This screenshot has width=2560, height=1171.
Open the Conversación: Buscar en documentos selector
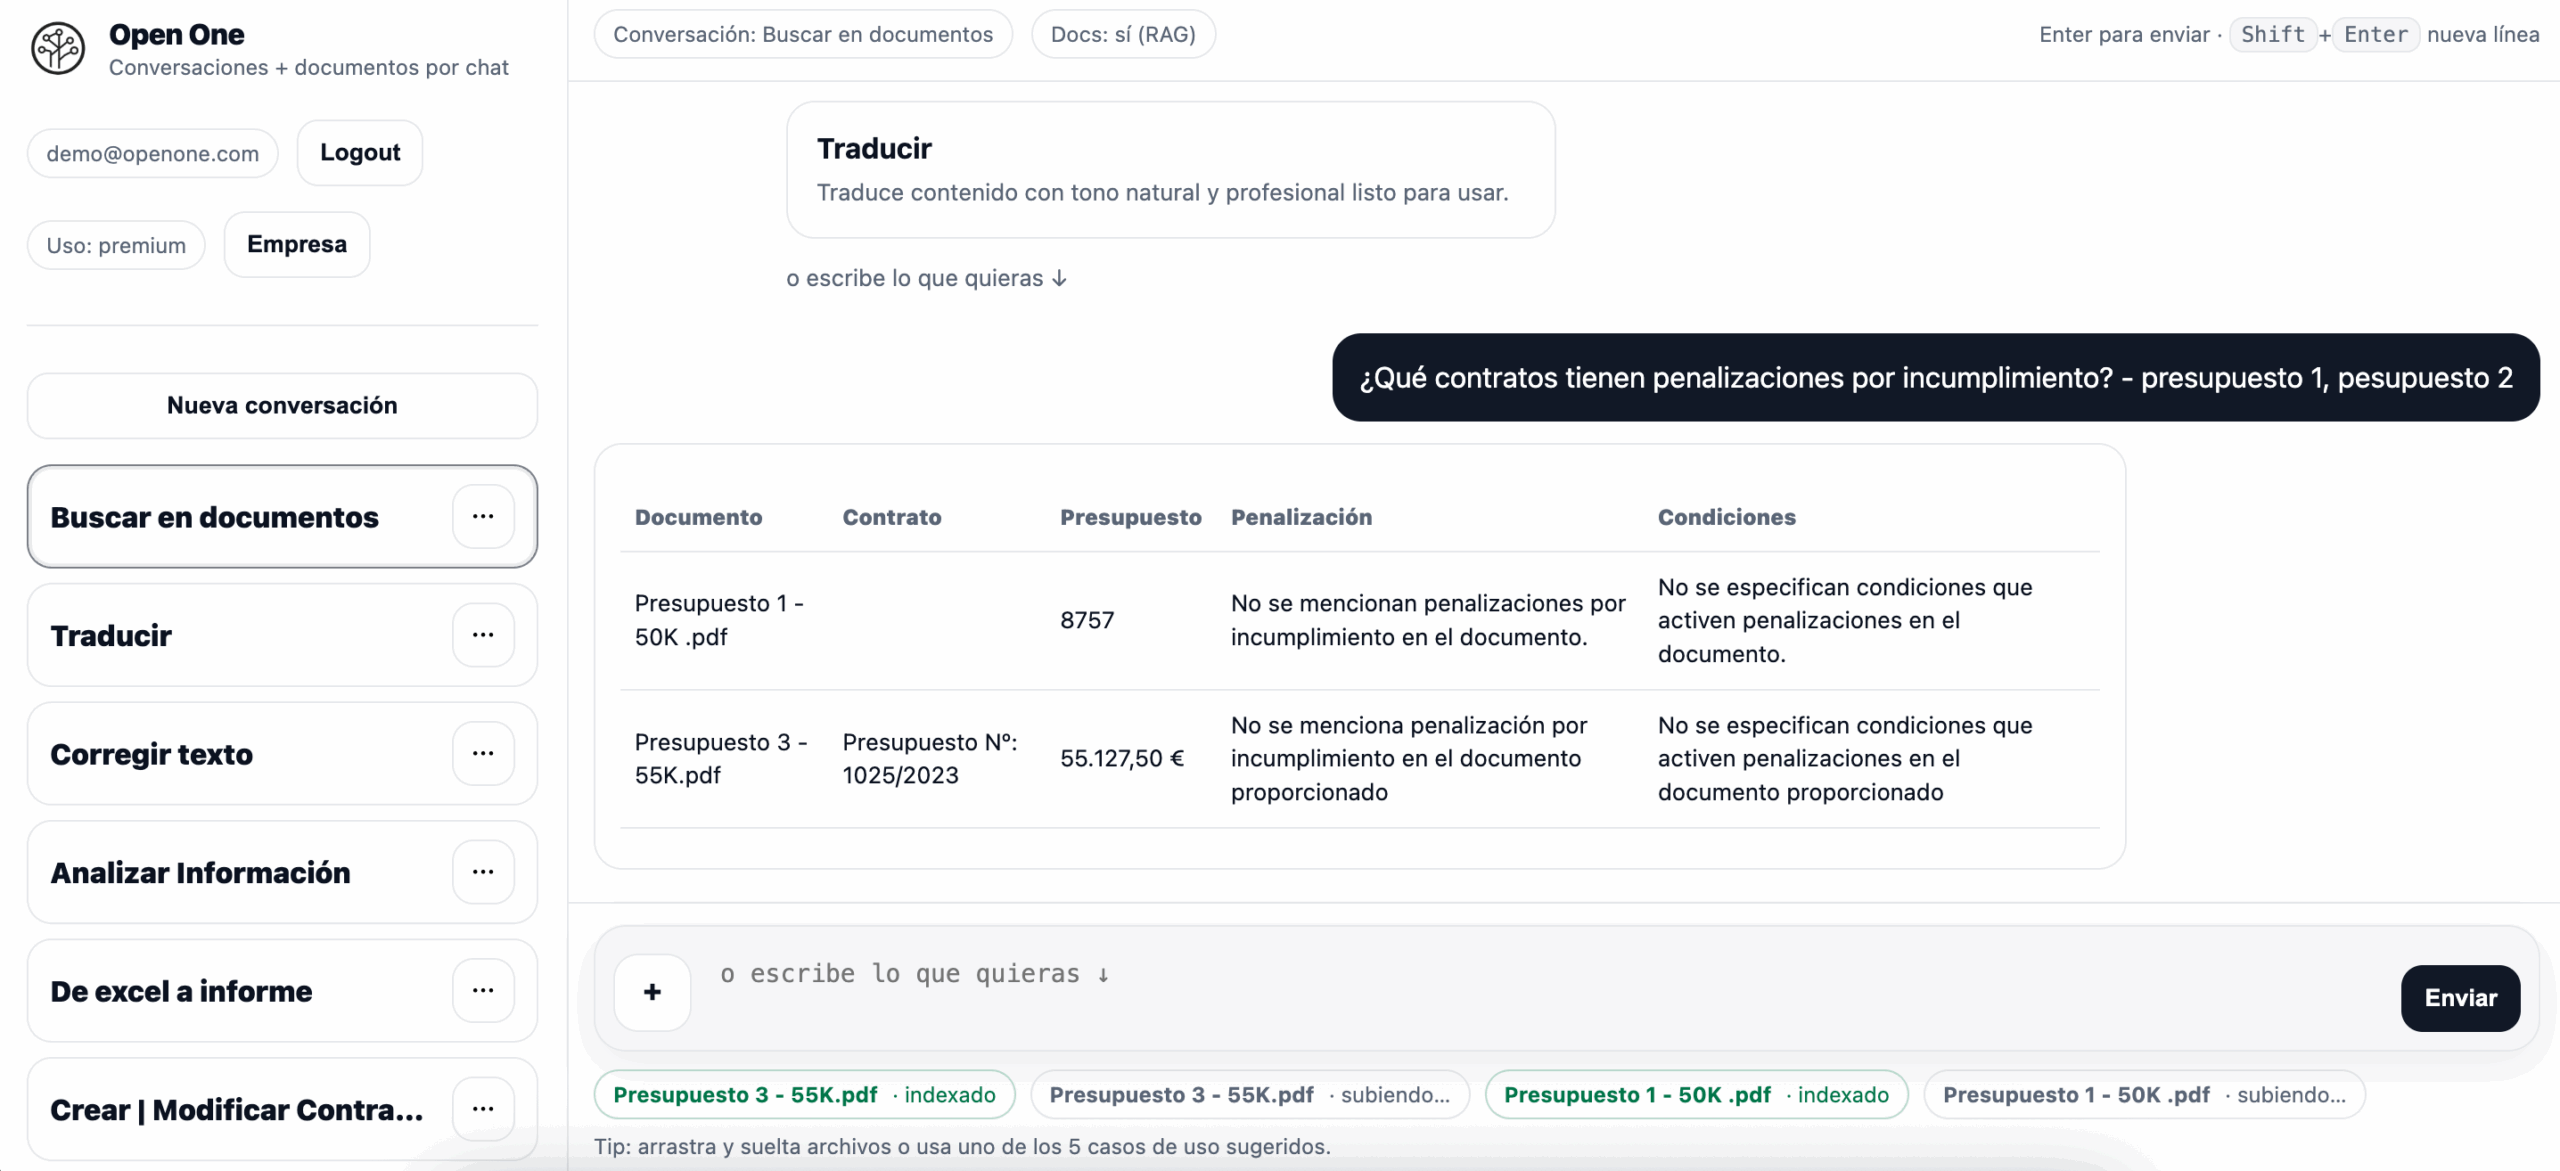[x=803, y=34]
